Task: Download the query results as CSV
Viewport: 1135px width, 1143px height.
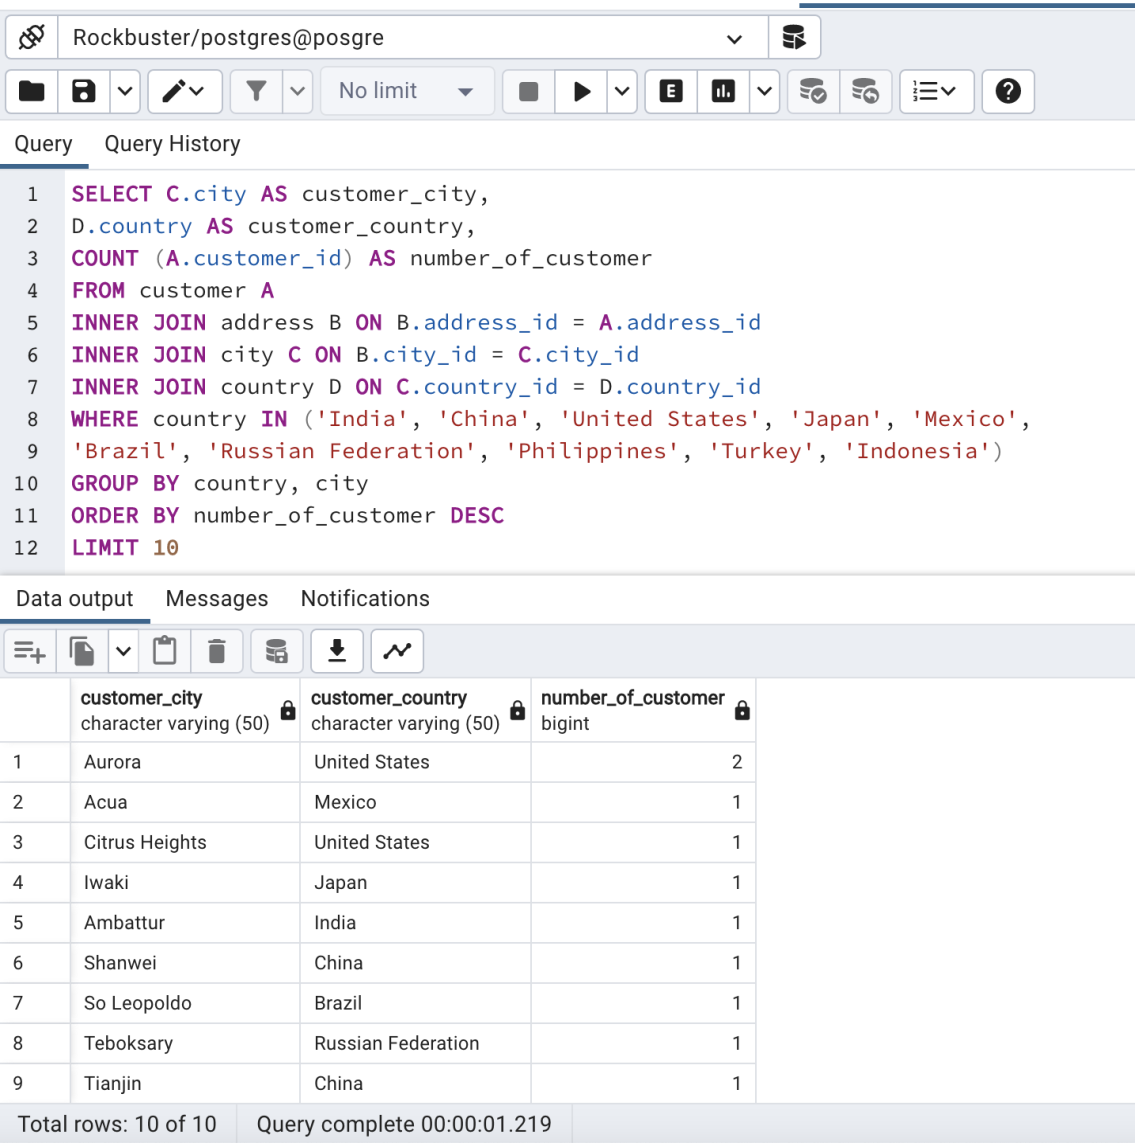Action: tap(337, 651)
